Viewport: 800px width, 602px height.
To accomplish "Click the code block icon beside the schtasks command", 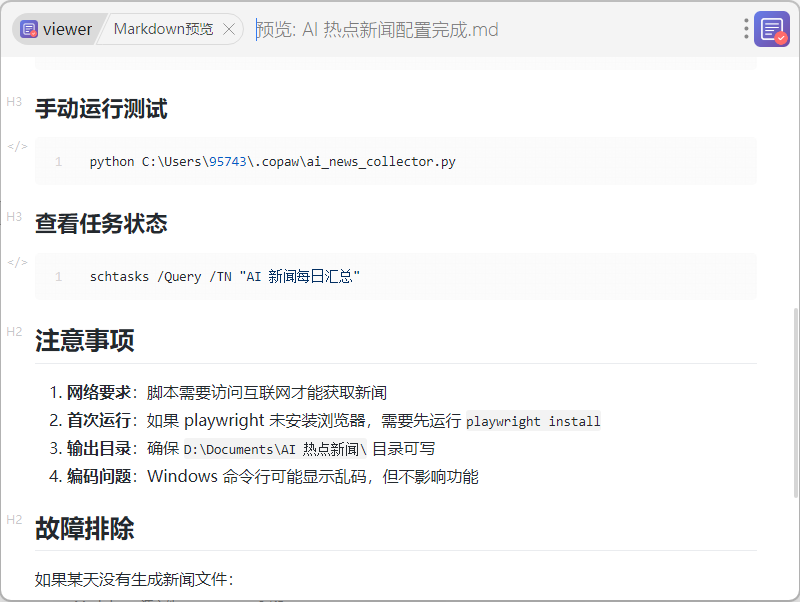I will (17, 262).
